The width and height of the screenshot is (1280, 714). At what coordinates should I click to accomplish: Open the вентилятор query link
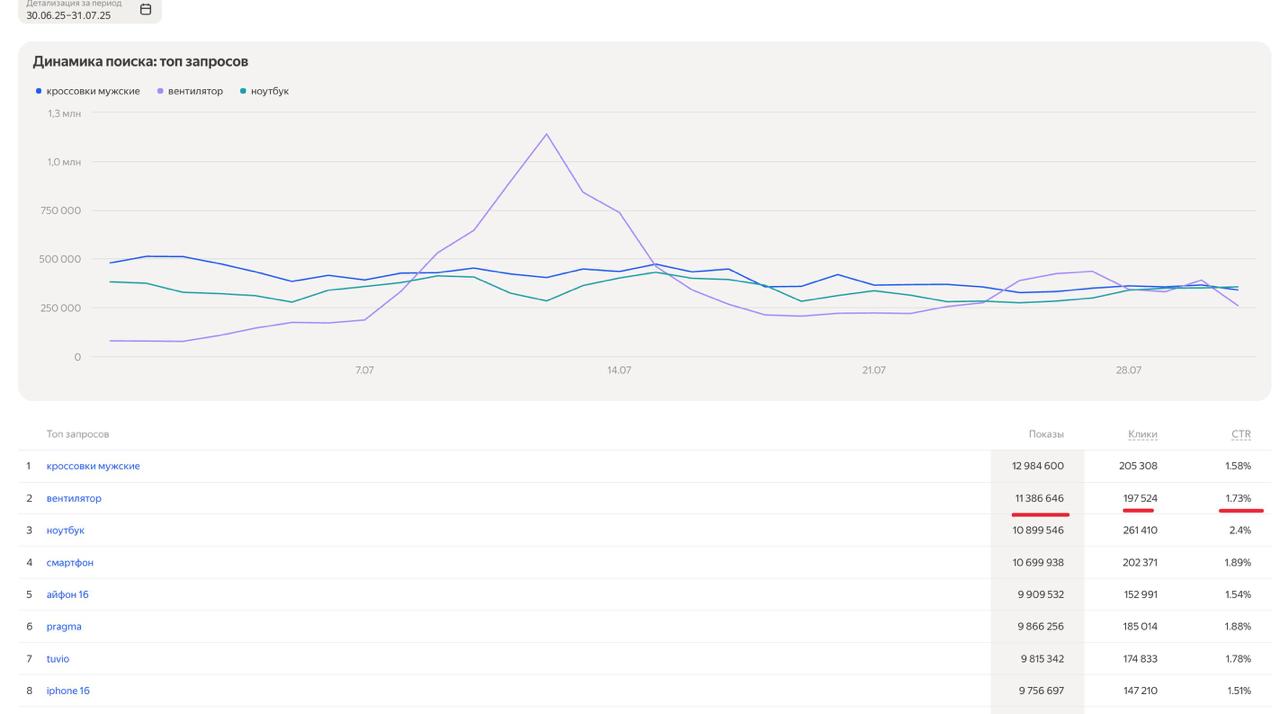click(x=74, y=498)
